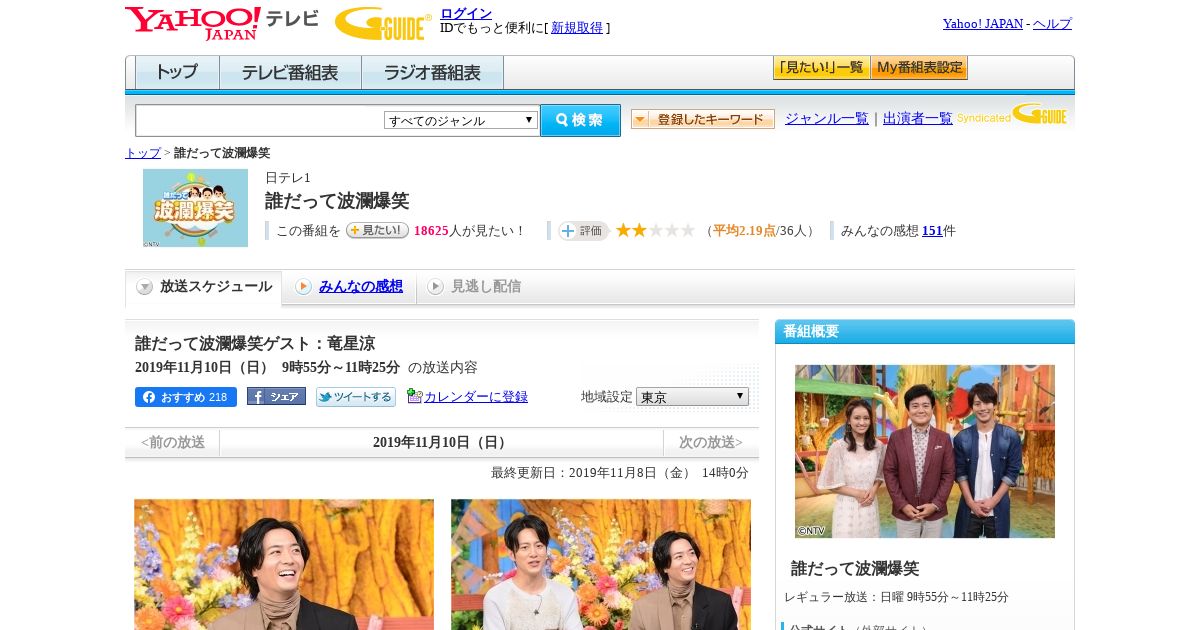Click the +見たい! button

click(377, 230)
